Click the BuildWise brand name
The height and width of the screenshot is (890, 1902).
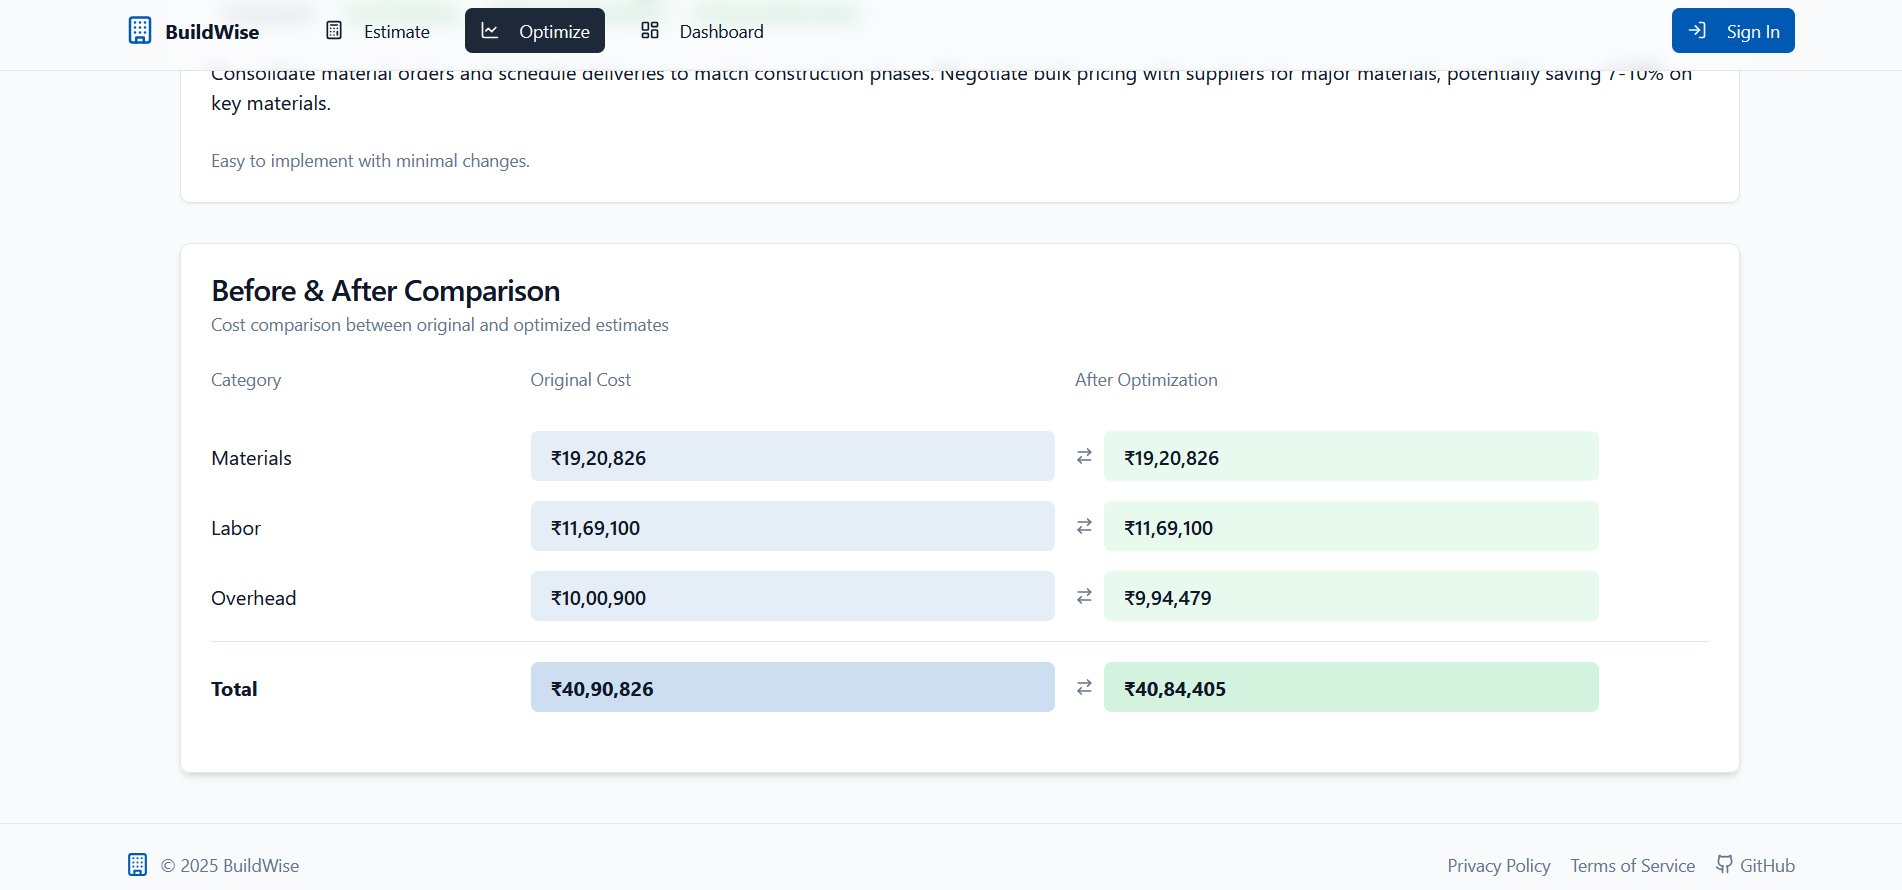[x=212, y=32]
